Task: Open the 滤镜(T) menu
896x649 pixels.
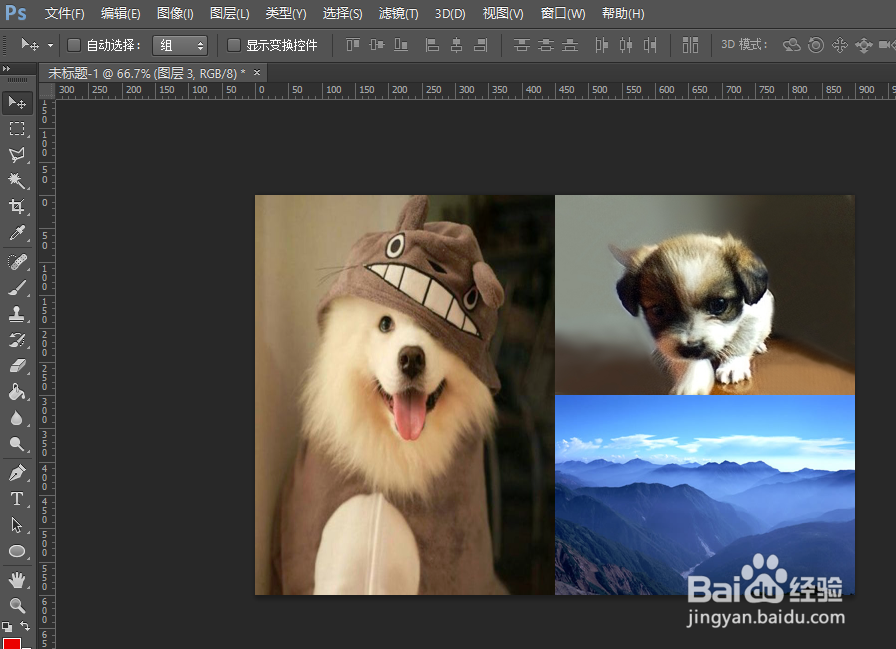Action: 399,14
